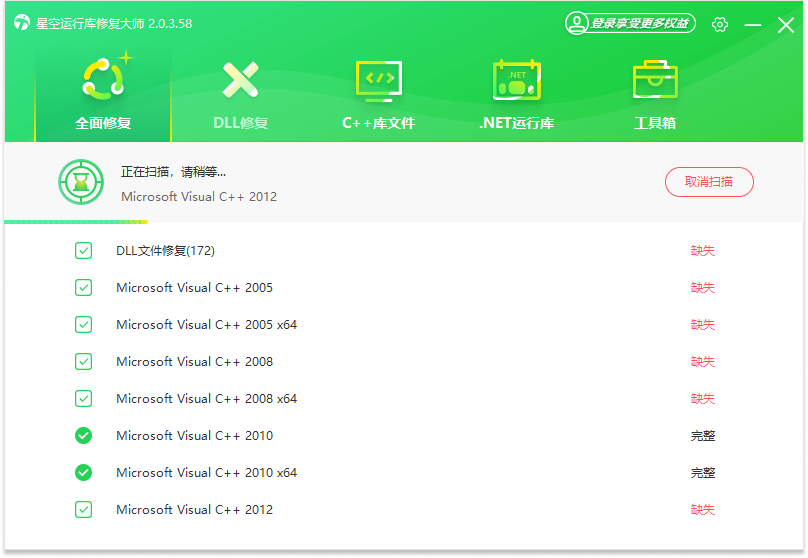The height and width of the screenshot is (558, 808).
Task: Click the user avatar login icon
Action: pos(577,23)
